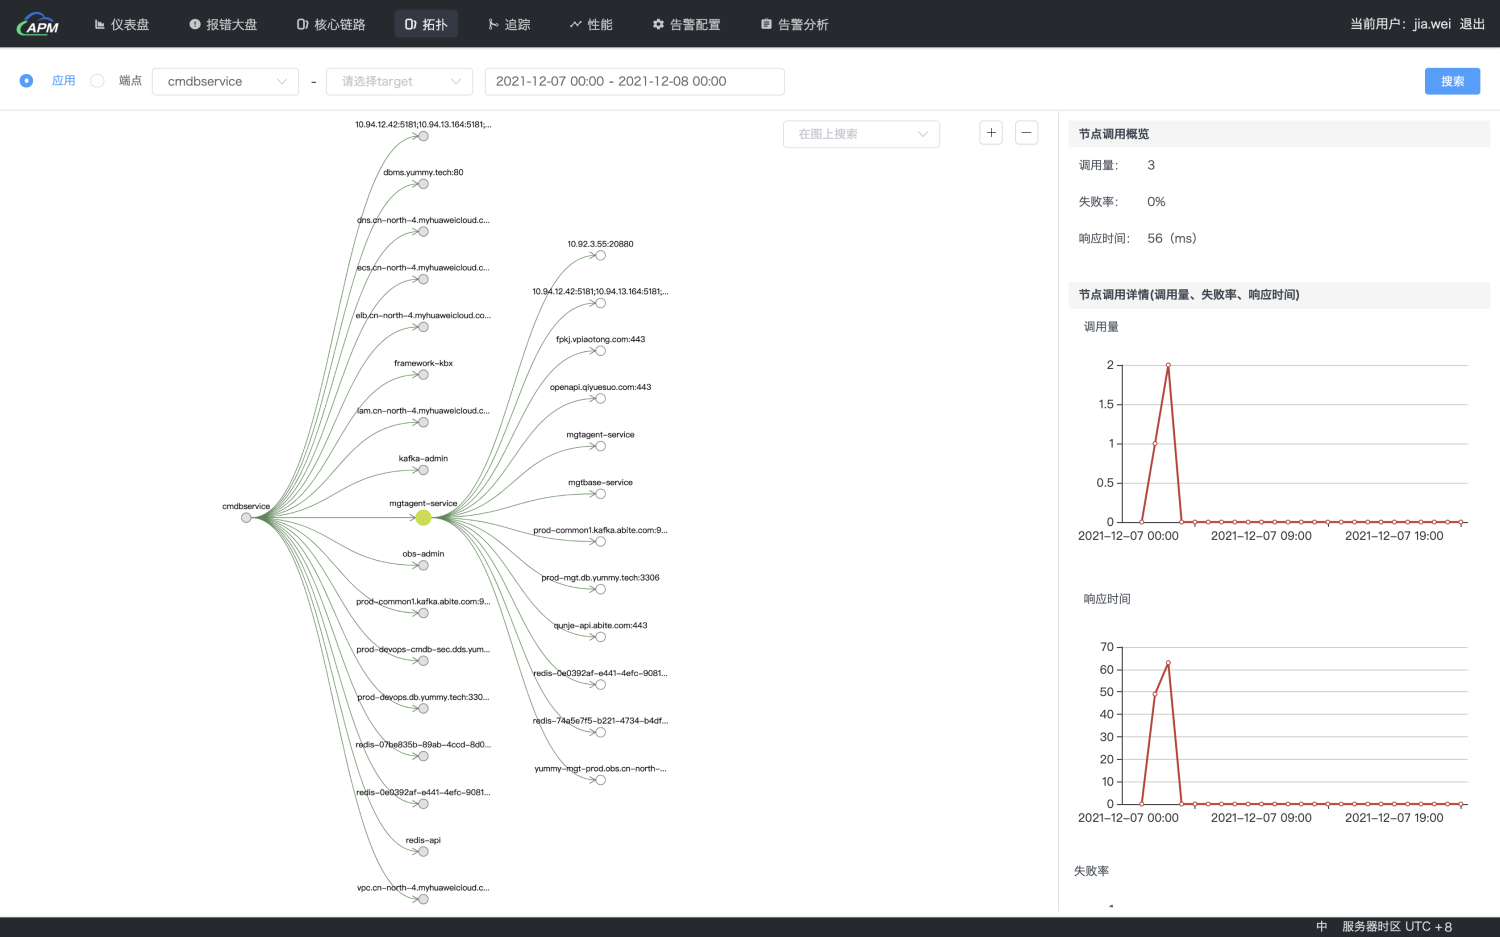The height and width of the screenshot is (937, 1500).
Task: Select the vpc.cn-north-4 node
Action: [x=423, y=899]
